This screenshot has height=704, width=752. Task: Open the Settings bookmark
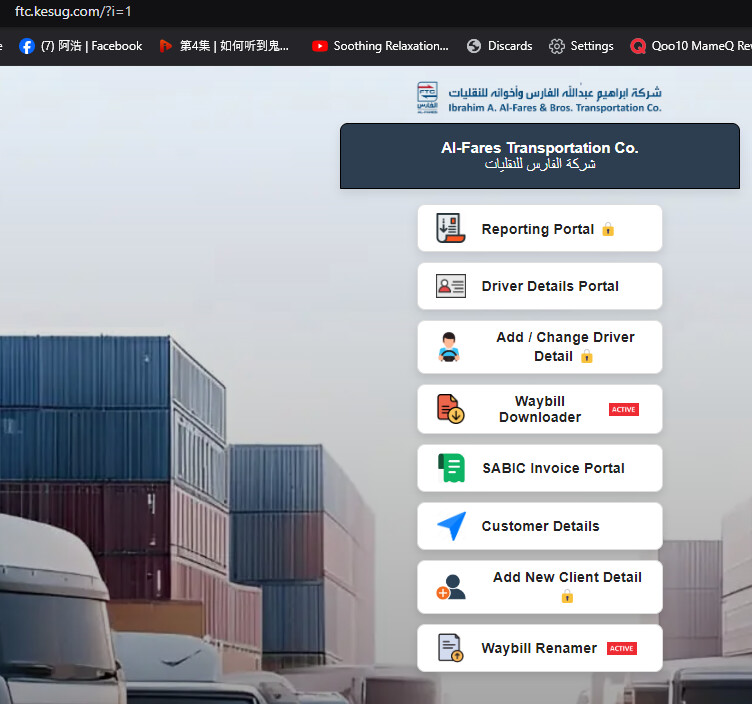click(581, 46)
